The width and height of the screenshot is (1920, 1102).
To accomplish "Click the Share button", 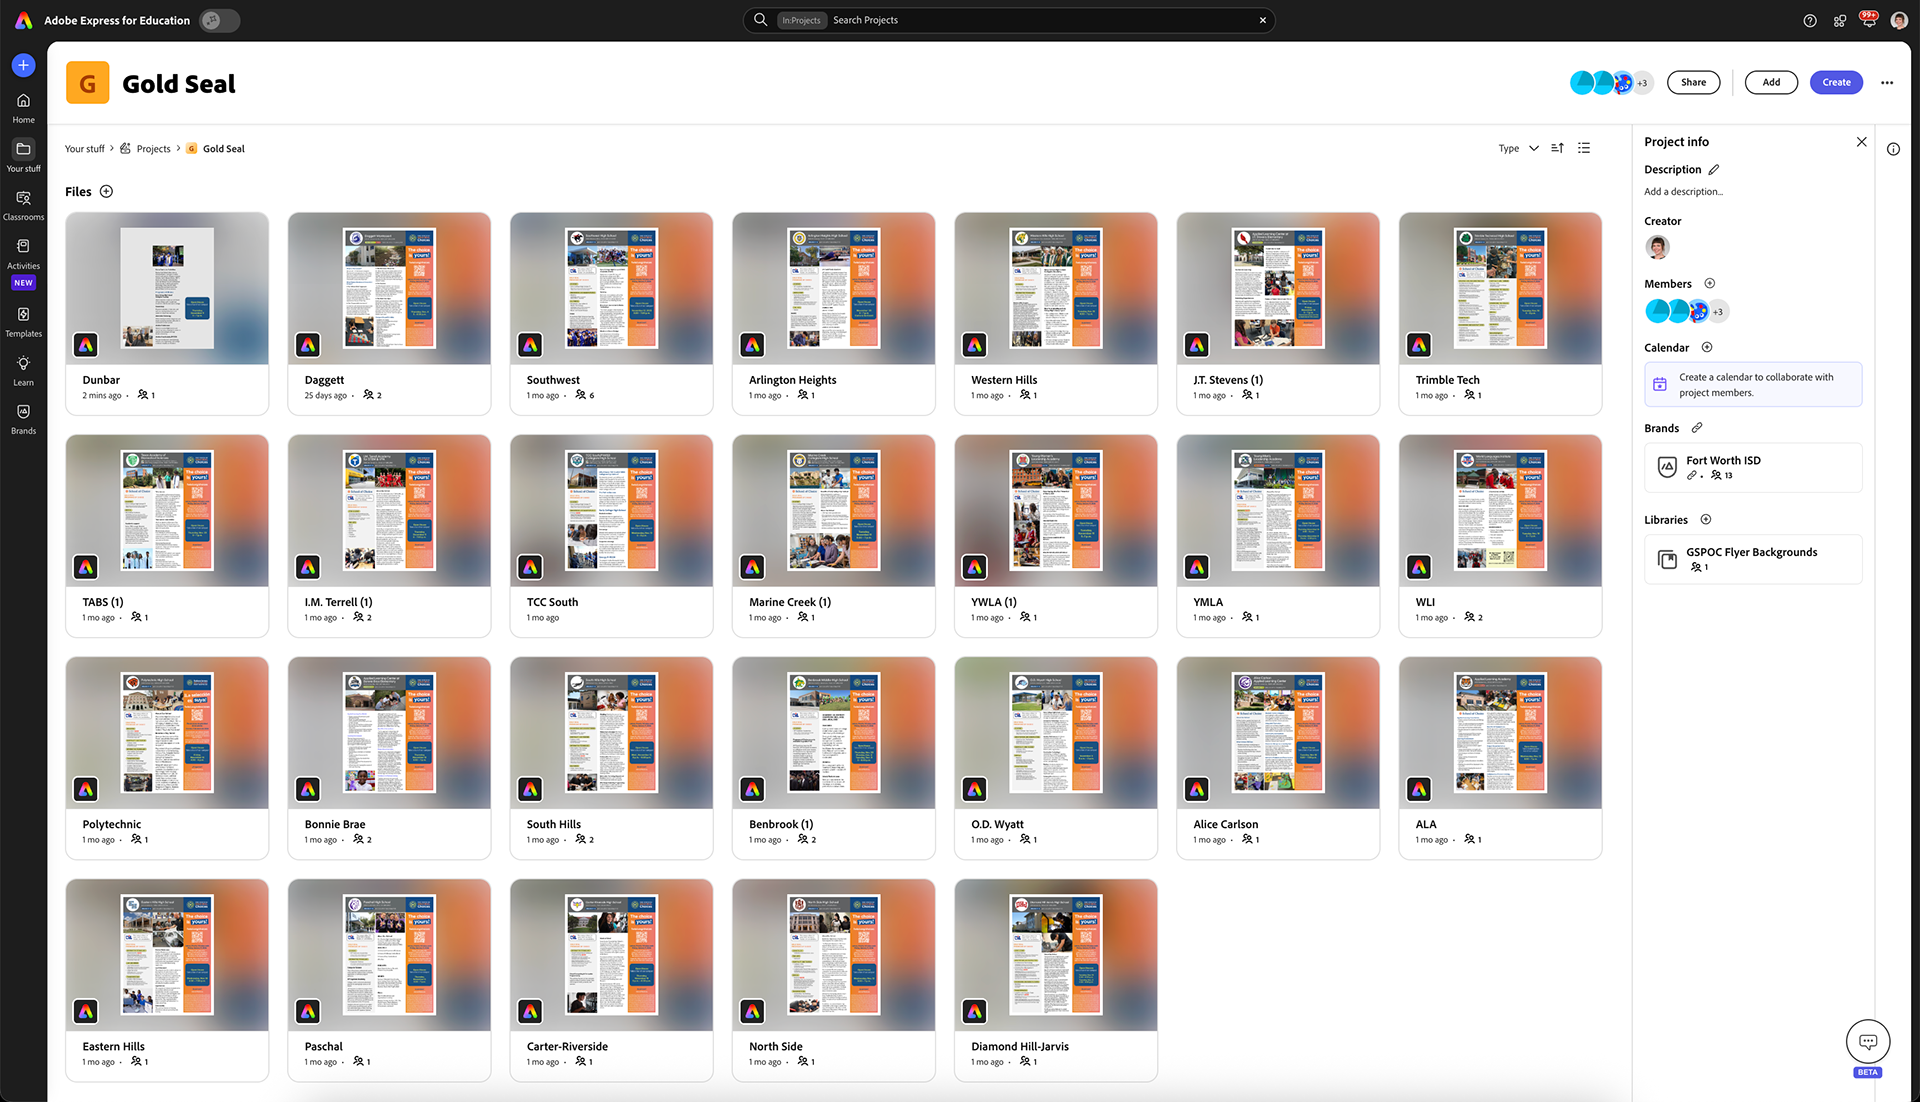I will pos(1693,83).
